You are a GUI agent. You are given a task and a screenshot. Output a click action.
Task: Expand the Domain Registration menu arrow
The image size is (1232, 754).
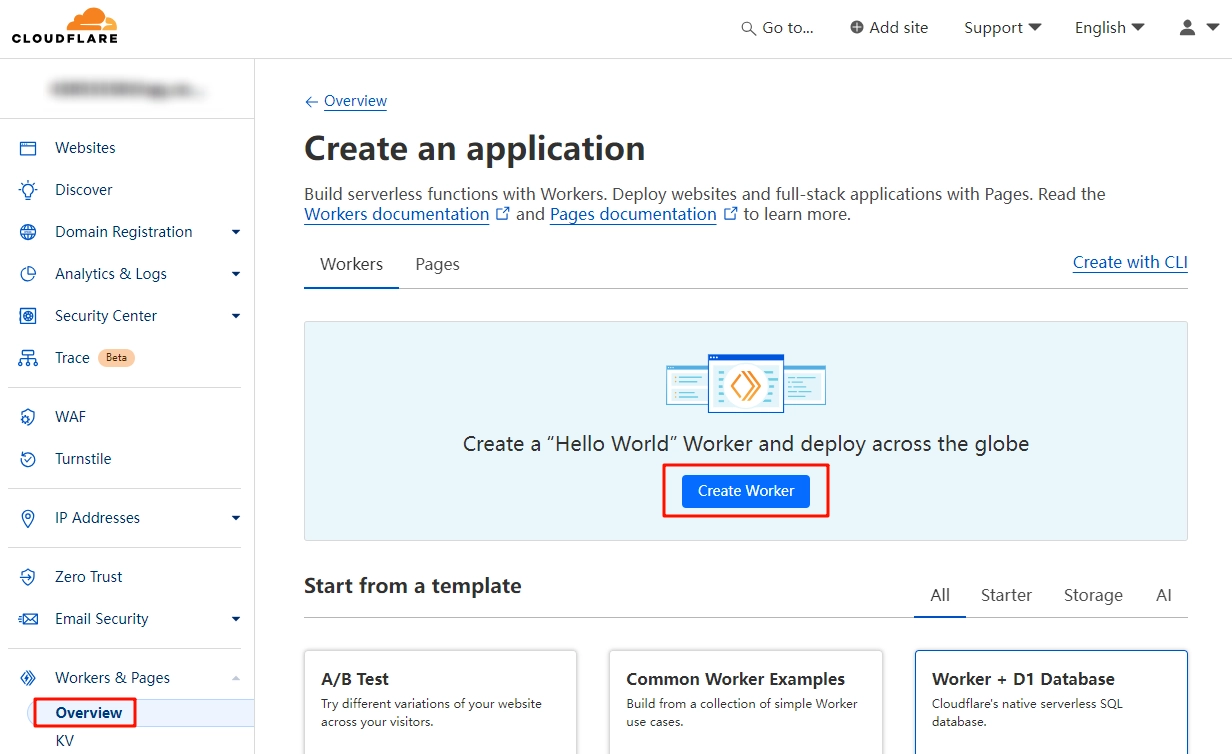coord(236,232)
